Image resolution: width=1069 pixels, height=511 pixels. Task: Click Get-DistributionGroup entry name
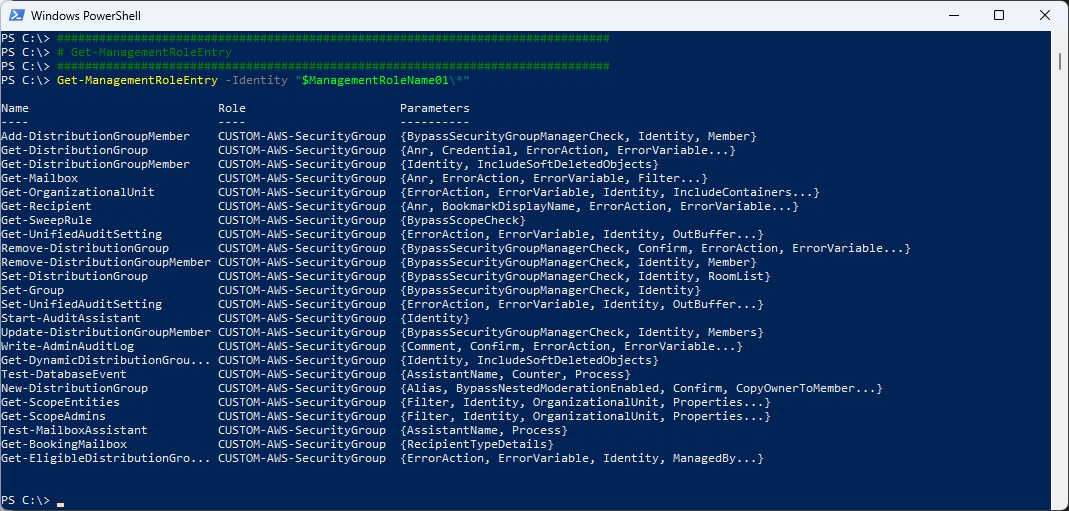74,151
